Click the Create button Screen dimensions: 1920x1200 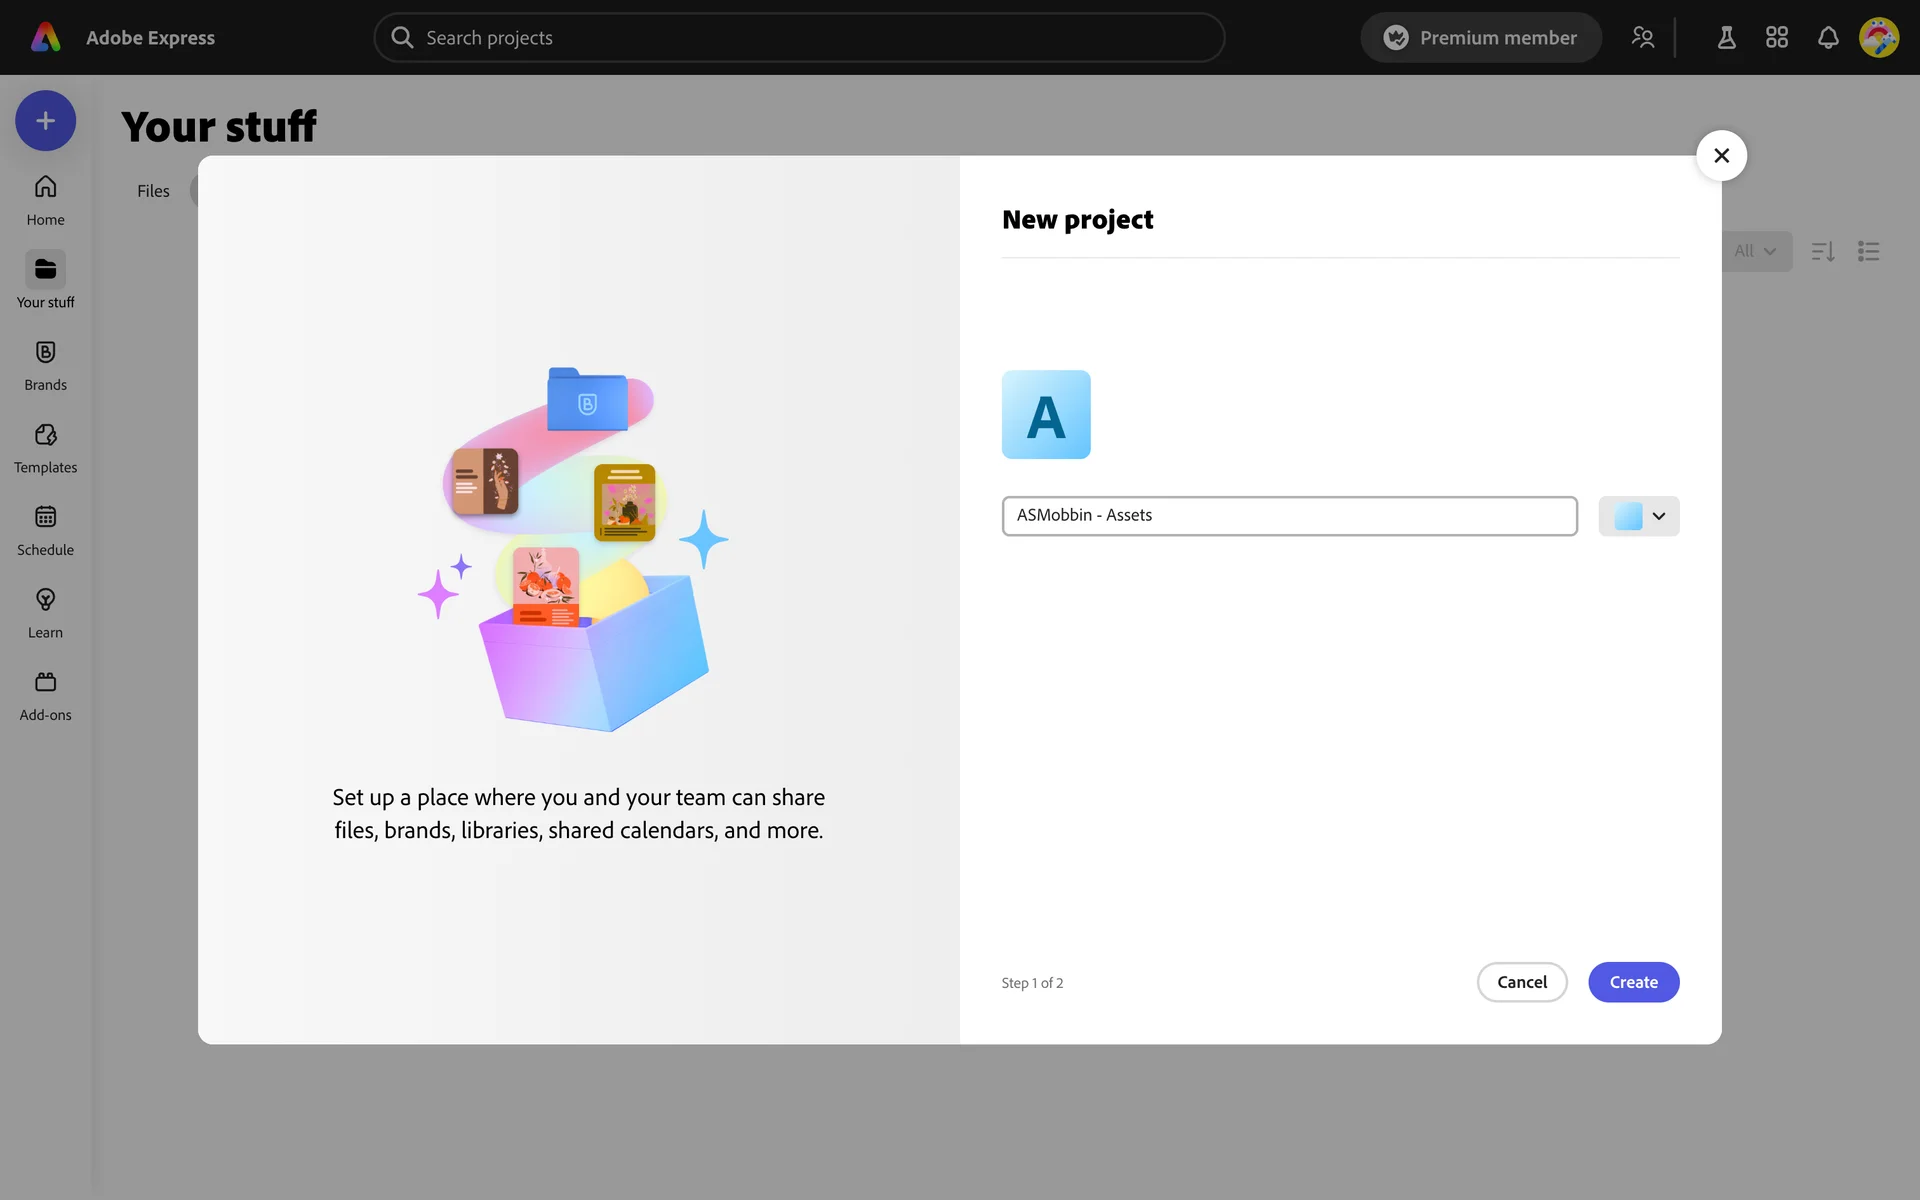pyautogui.click(x=1633, y=982)
